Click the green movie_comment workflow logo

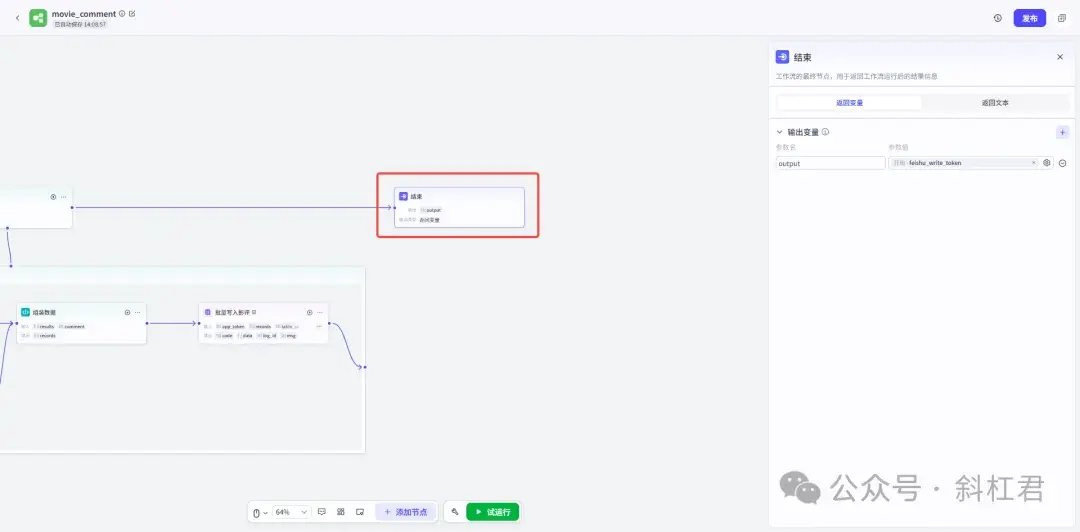(38, 18)
